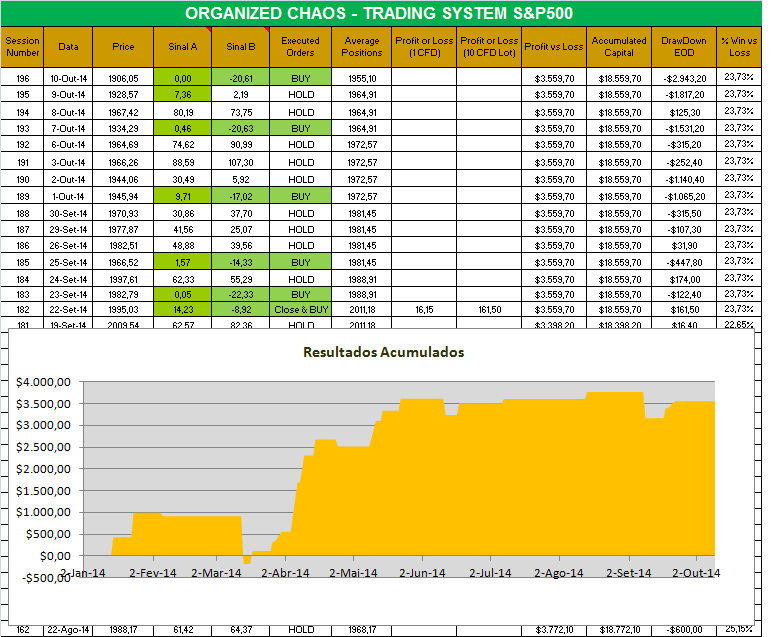Select session number cell 196
774x637 pixels.
coord(23,79)
